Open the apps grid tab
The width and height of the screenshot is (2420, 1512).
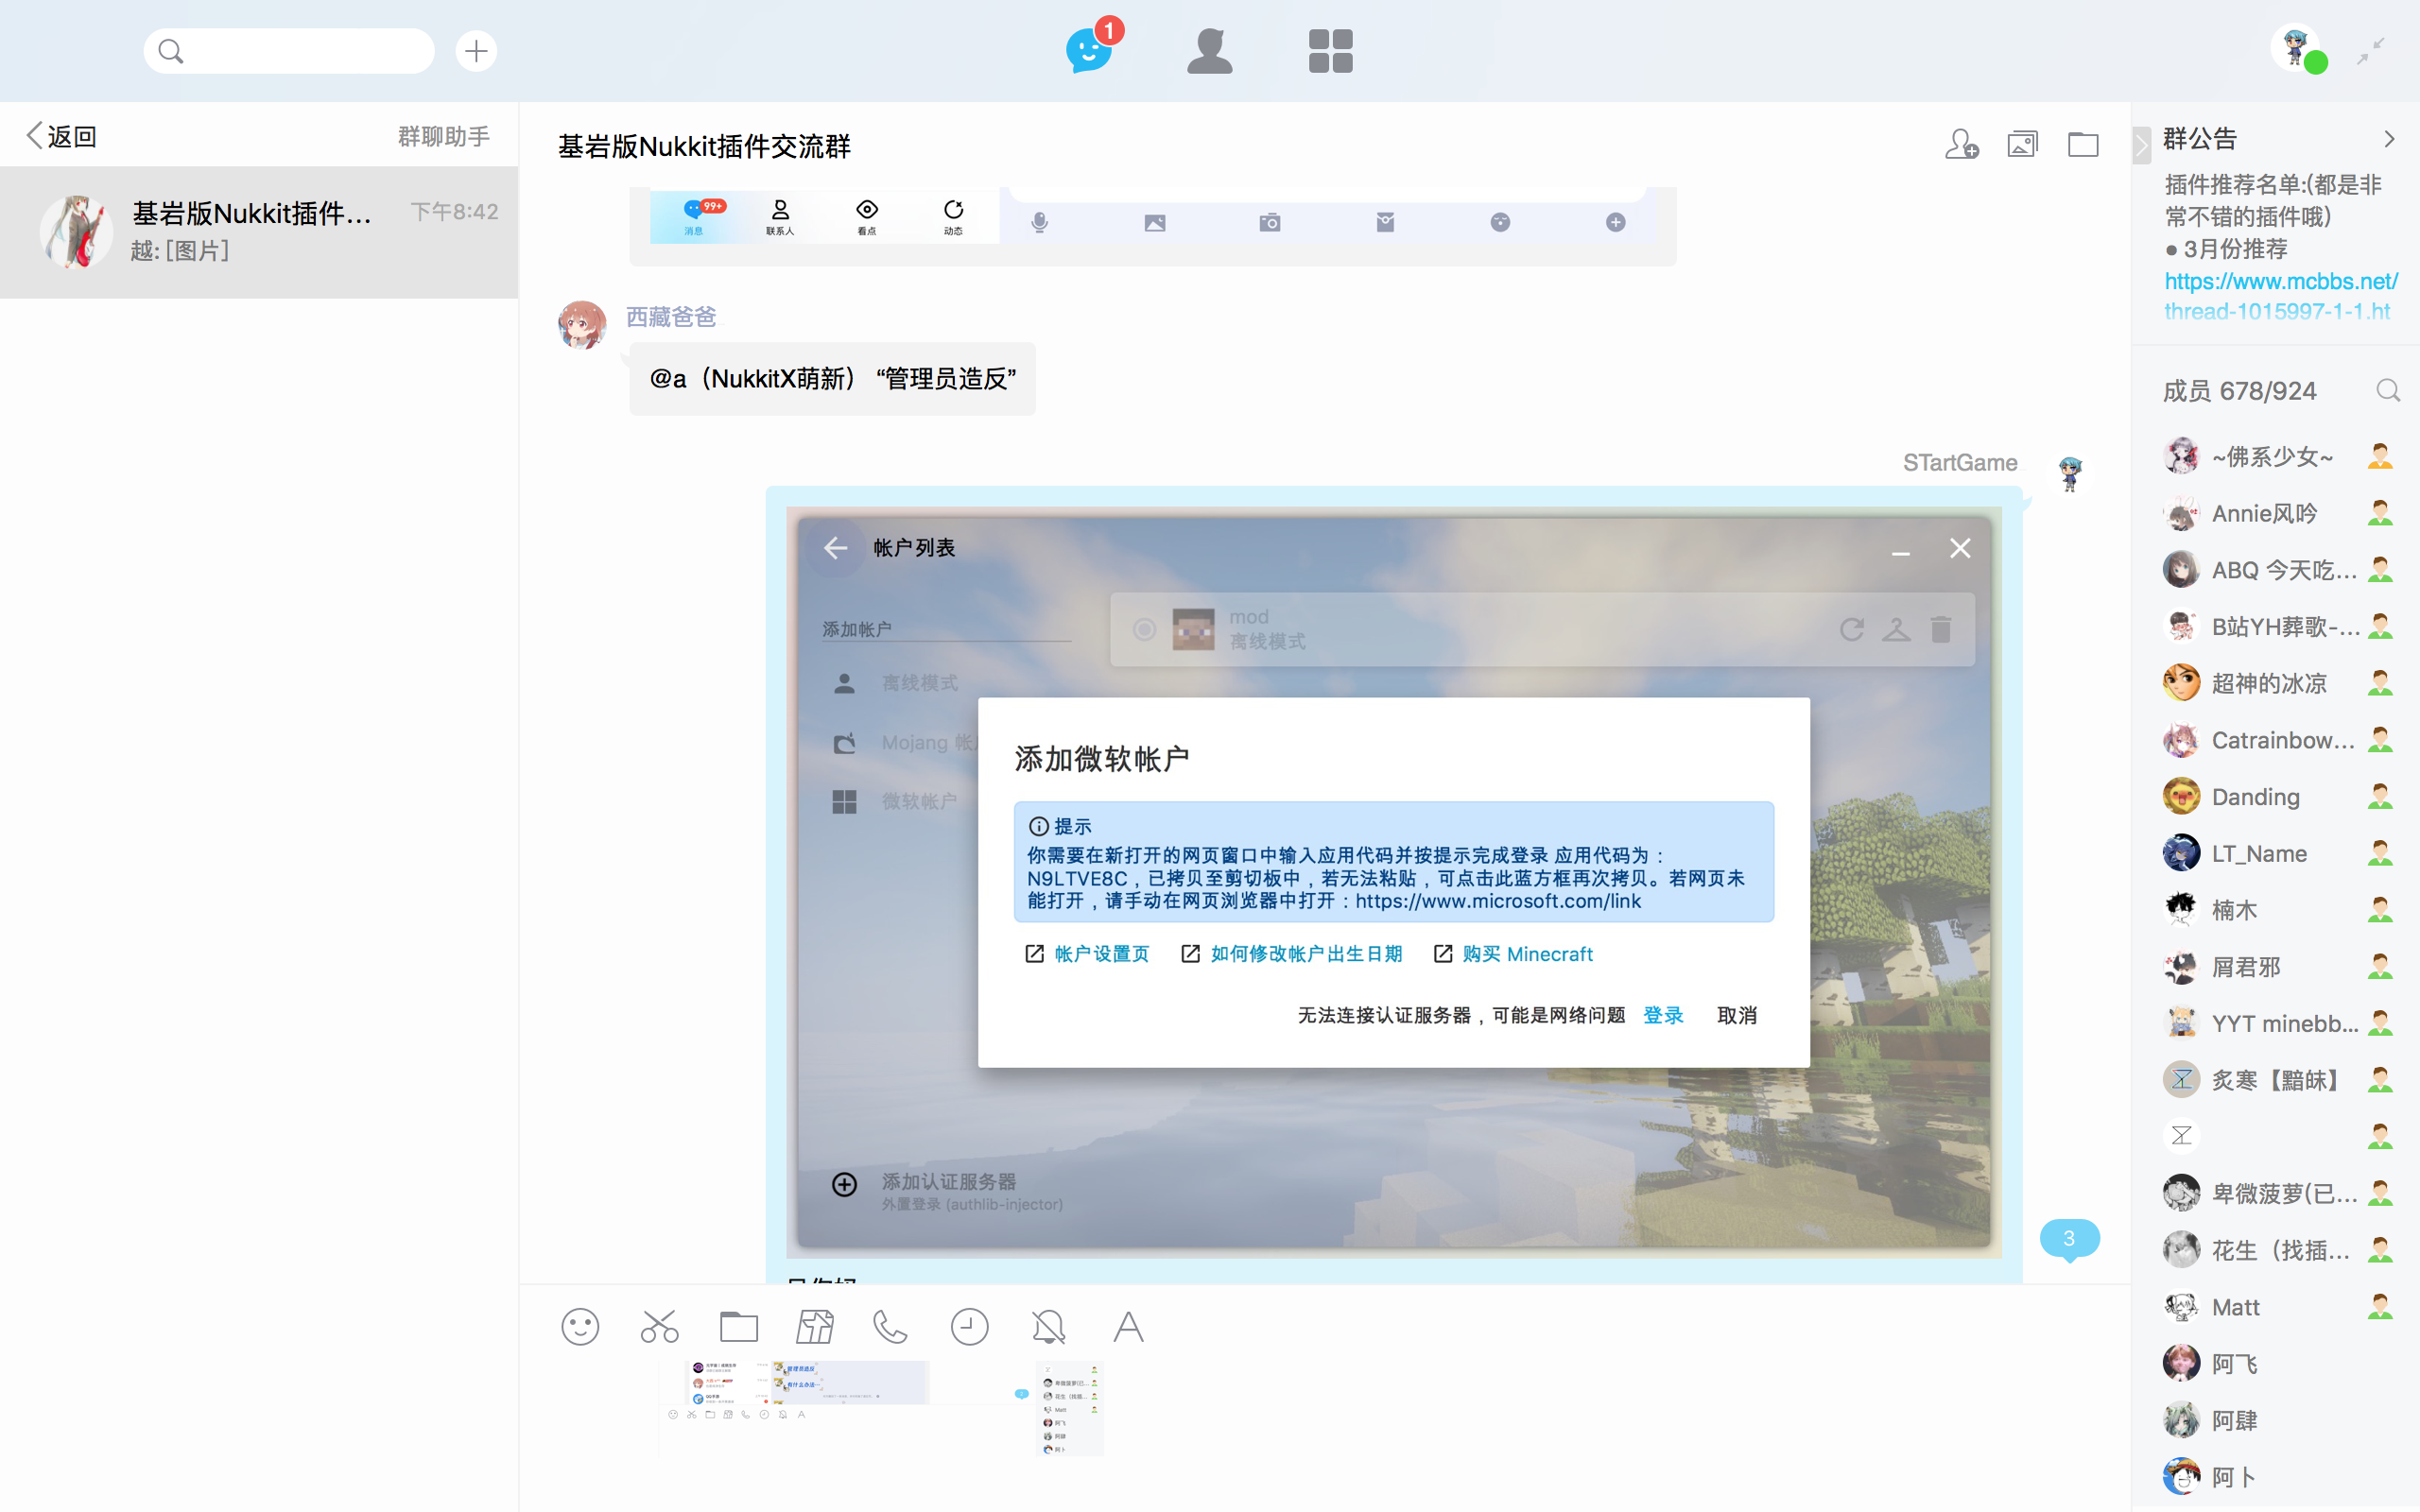[1330, 50]
